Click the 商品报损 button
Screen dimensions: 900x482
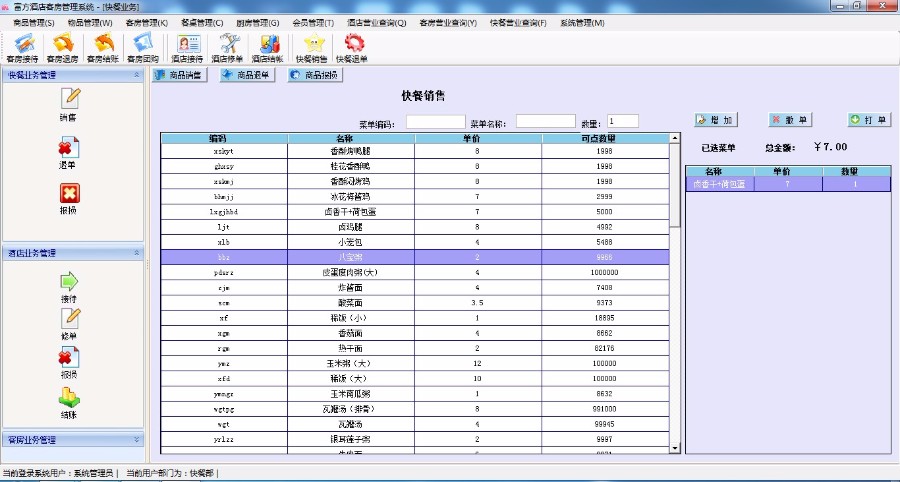pos(315,75)
